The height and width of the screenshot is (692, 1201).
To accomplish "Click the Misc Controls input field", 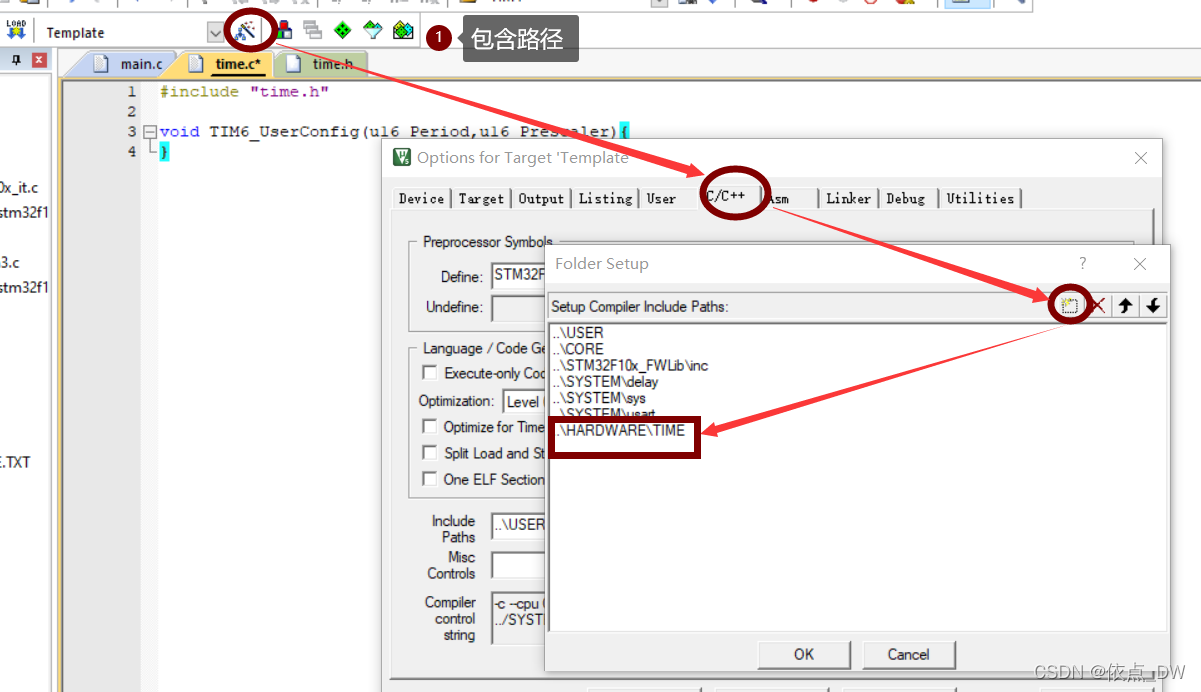I will click(518, 565).
